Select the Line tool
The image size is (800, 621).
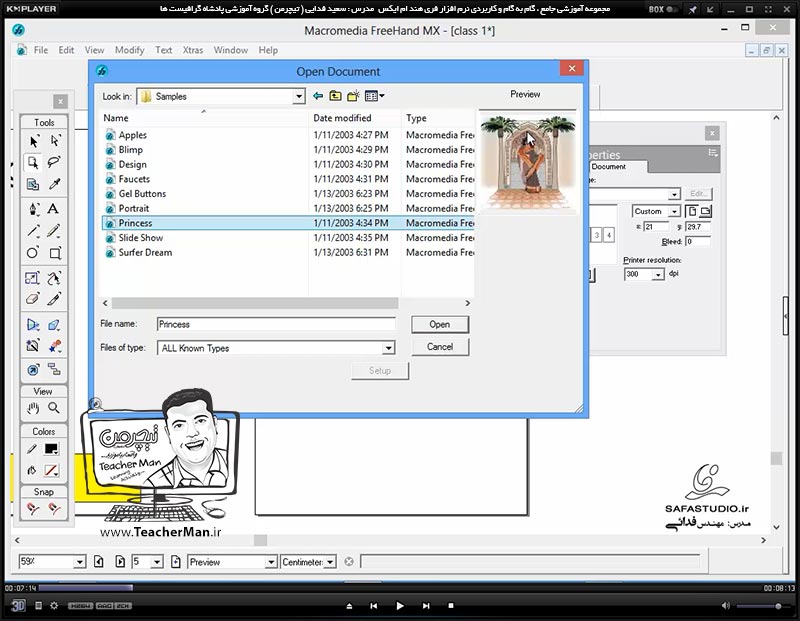click(x=33, y=231)
